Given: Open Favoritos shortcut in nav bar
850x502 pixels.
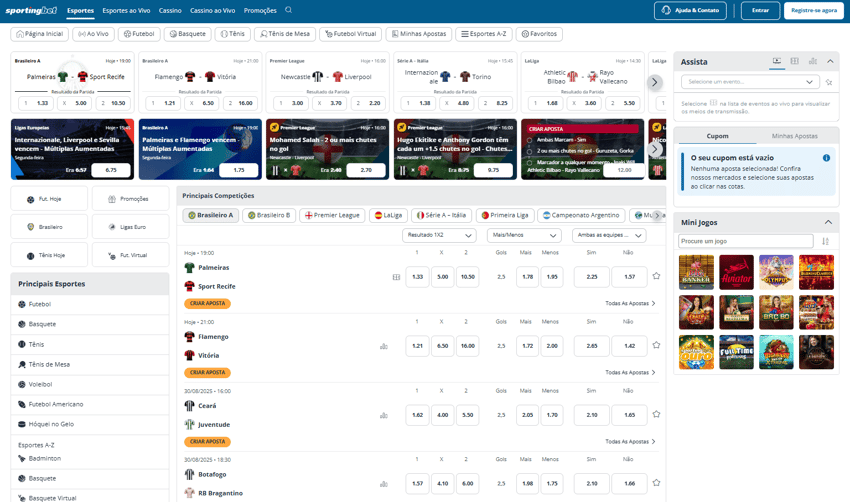Looking at the screenshot, I should click(539, 34).
